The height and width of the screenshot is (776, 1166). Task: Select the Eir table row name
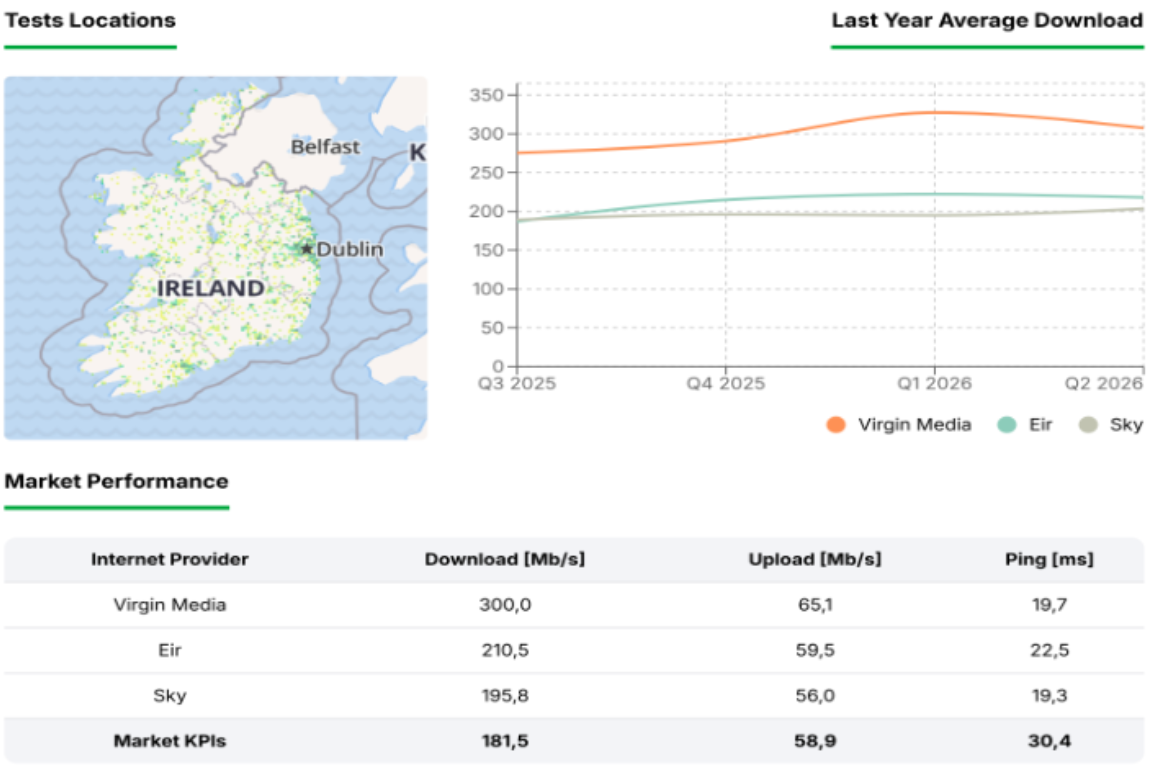click(170, 650)
